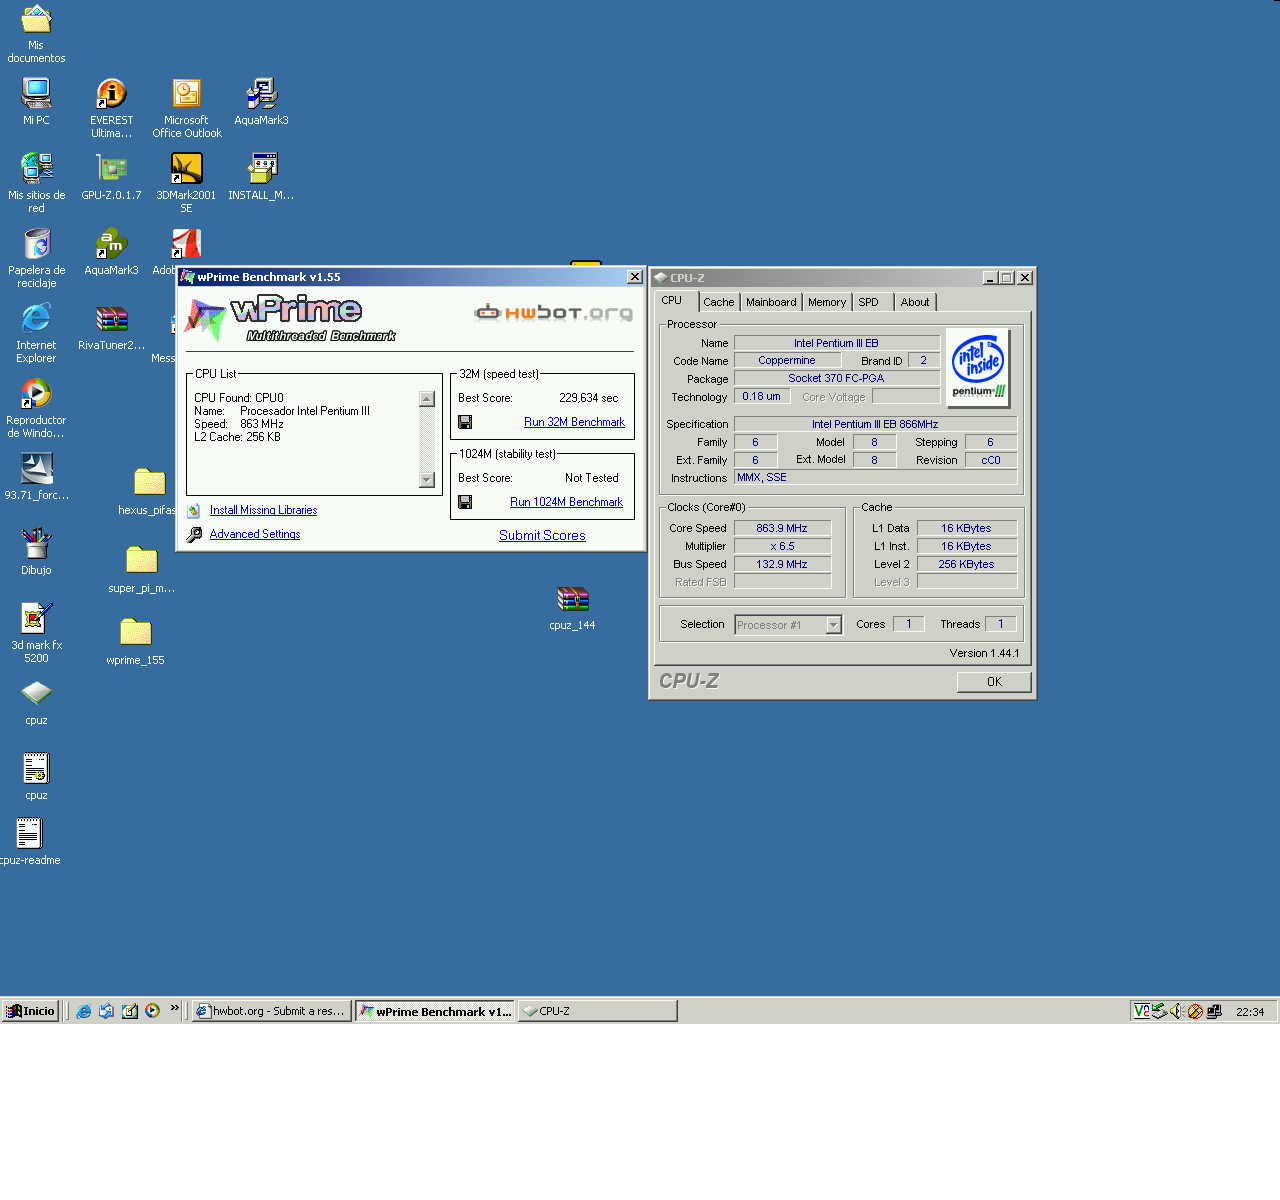1280x1200 pixels.
Task: Save the 32M score with floppy icon
Action: point(465,422)
